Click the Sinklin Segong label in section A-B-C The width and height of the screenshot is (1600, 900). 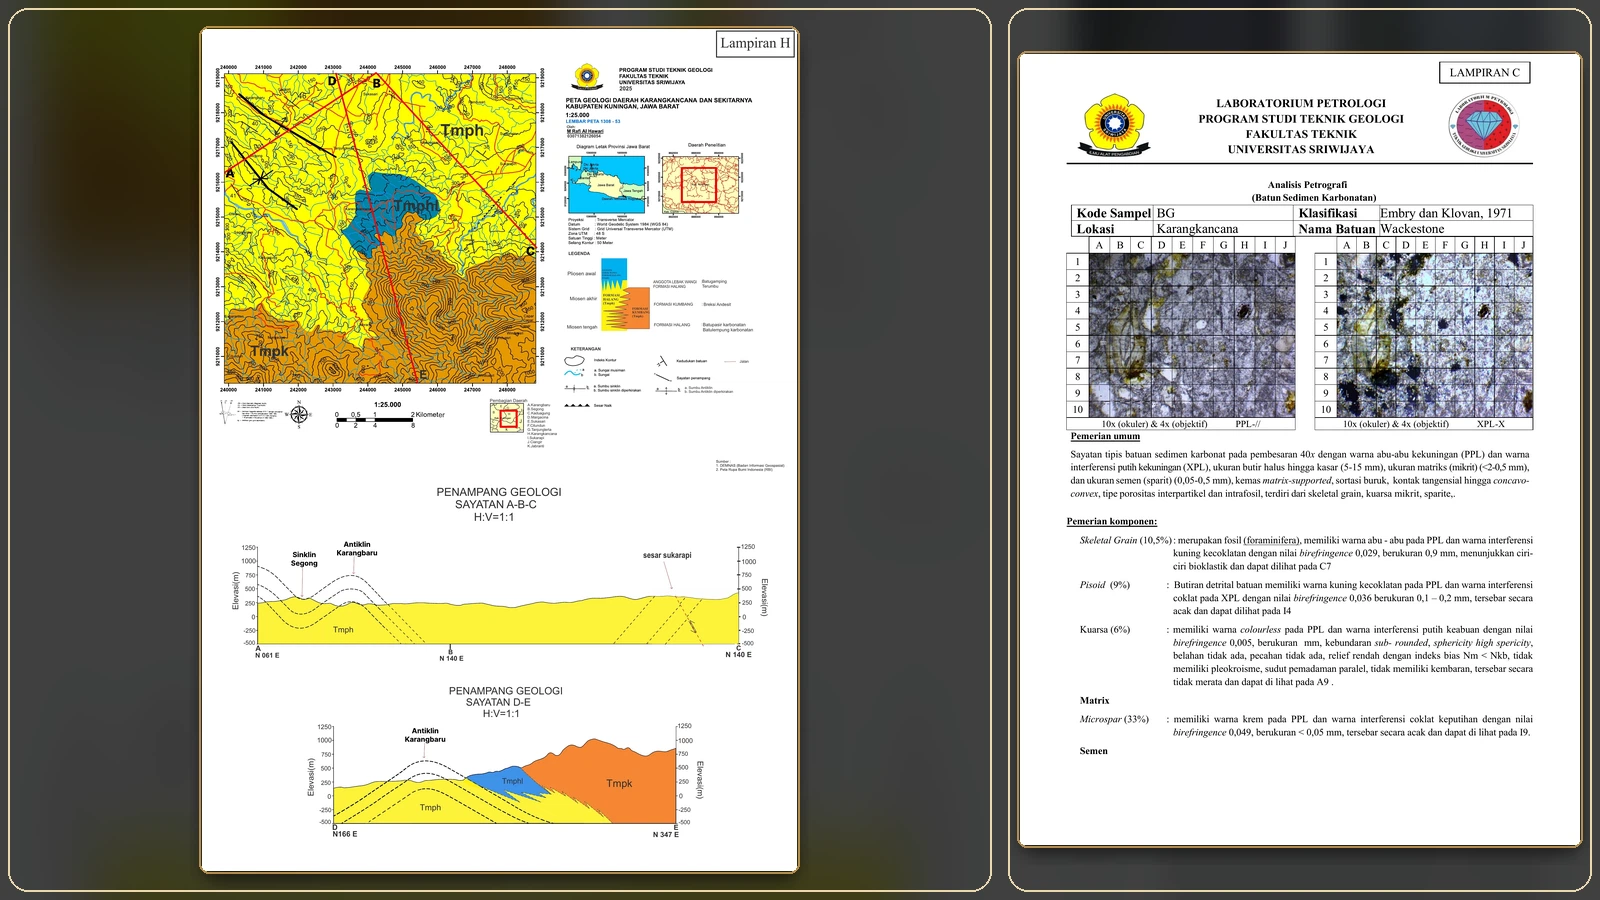(x=304, y=559)
